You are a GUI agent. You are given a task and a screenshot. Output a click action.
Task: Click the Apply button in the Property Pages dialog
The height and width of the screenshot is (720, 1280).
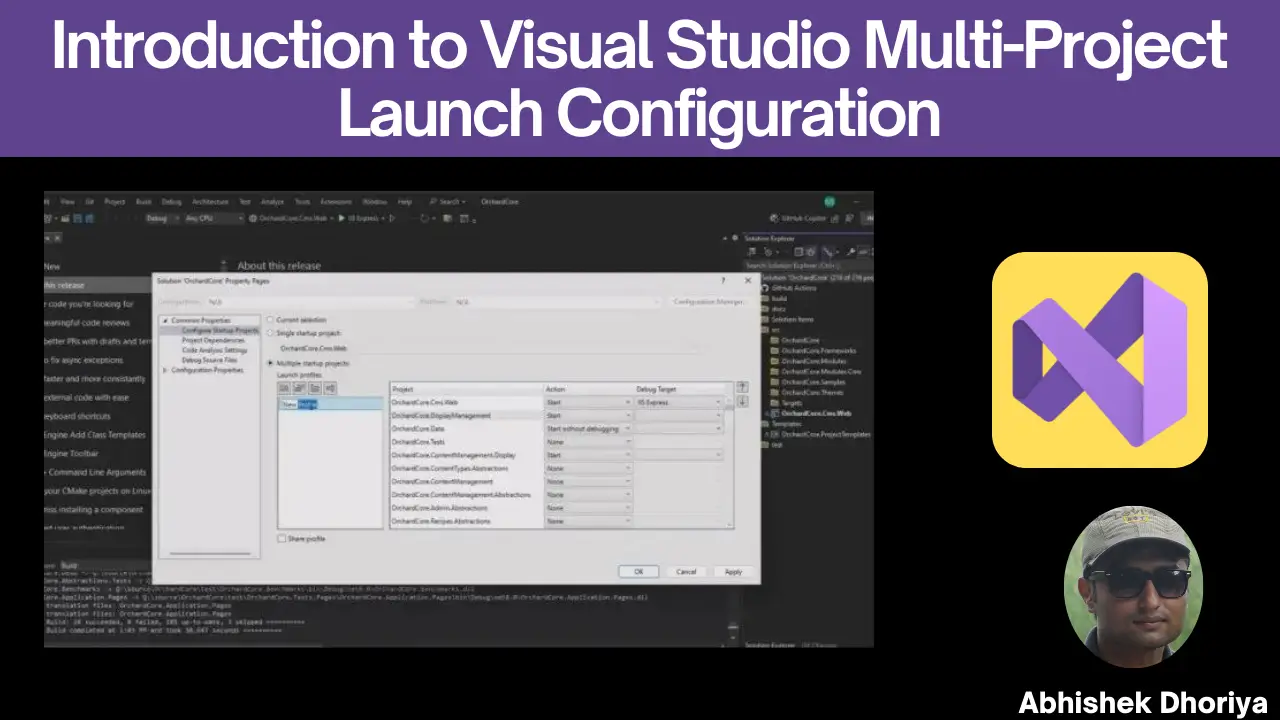733,571
